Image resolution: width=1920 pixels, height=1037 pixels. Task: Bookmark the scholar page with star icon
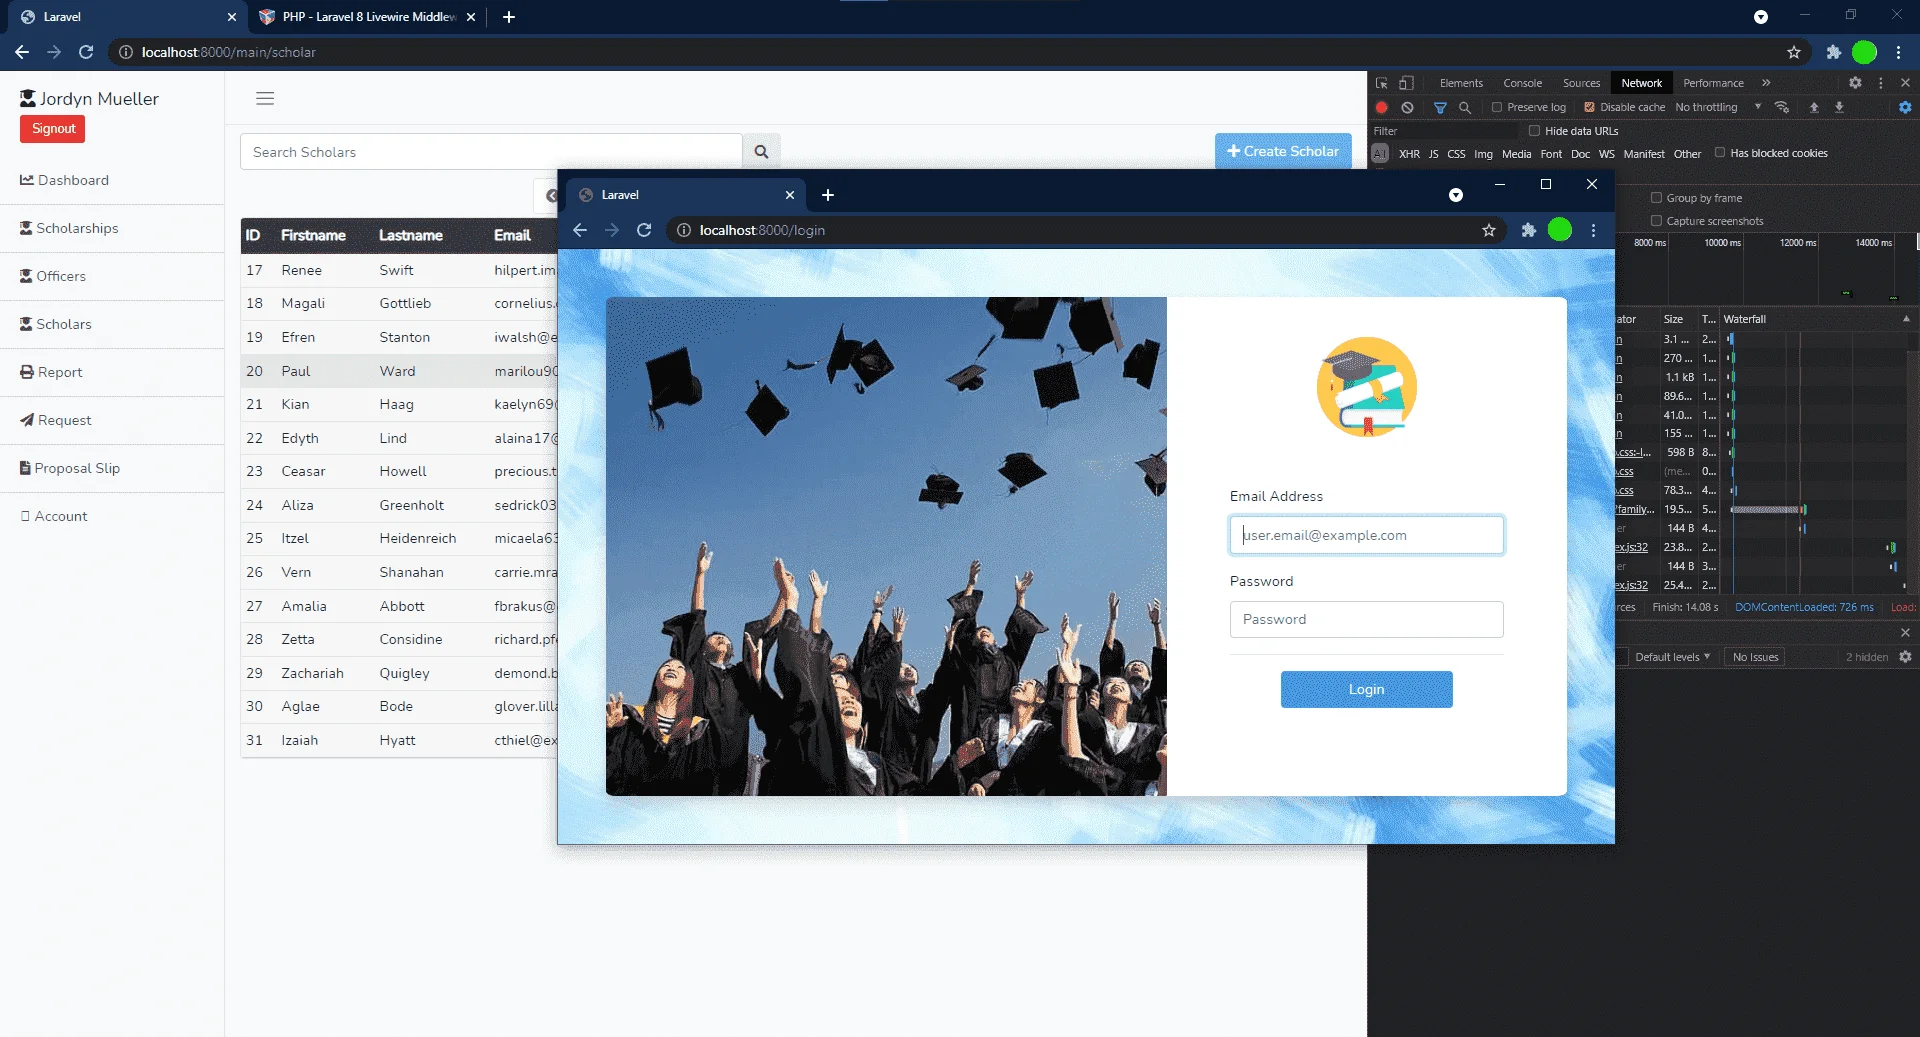[1794, 52]
